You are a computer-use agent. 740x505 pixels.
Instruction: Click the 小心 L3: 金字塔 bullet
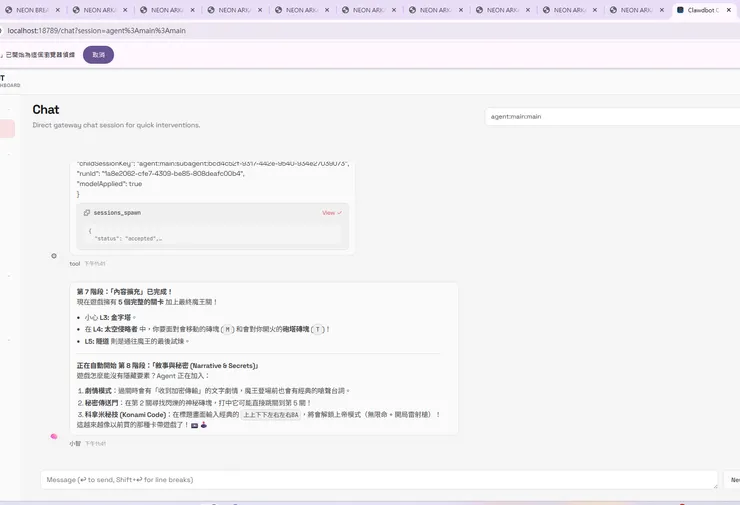point(110,318)
